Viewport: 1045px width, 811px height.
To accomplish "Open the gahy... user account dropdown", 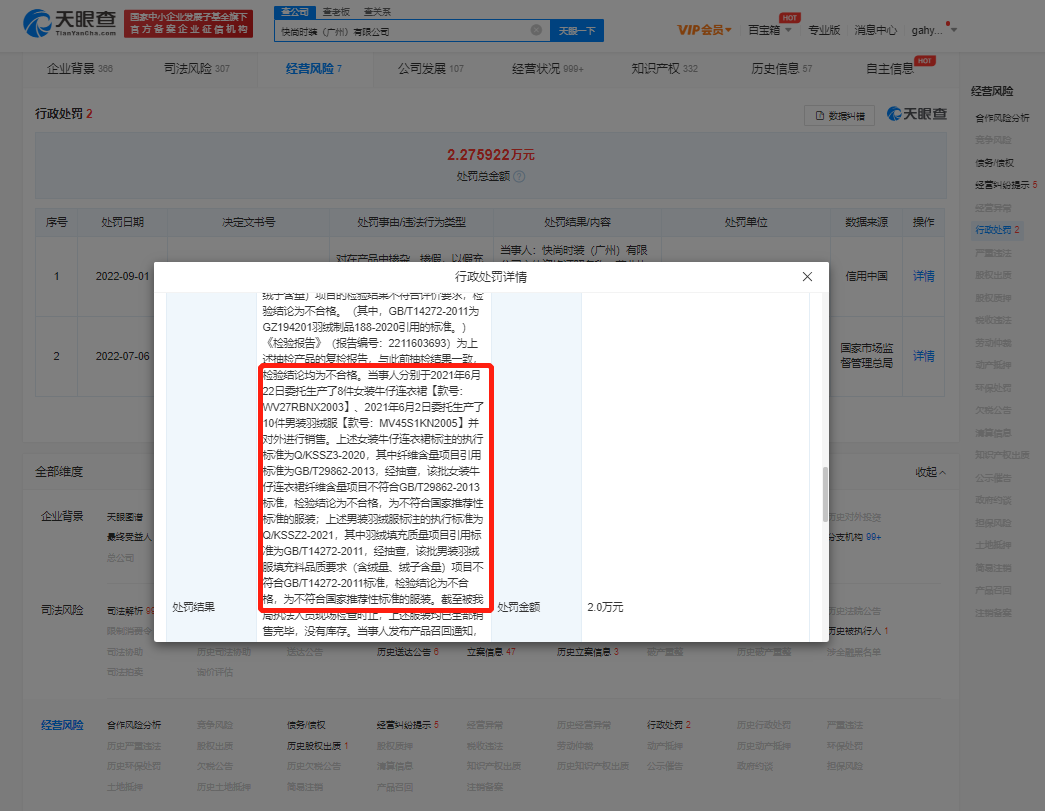I will click(x=932, y=30).
